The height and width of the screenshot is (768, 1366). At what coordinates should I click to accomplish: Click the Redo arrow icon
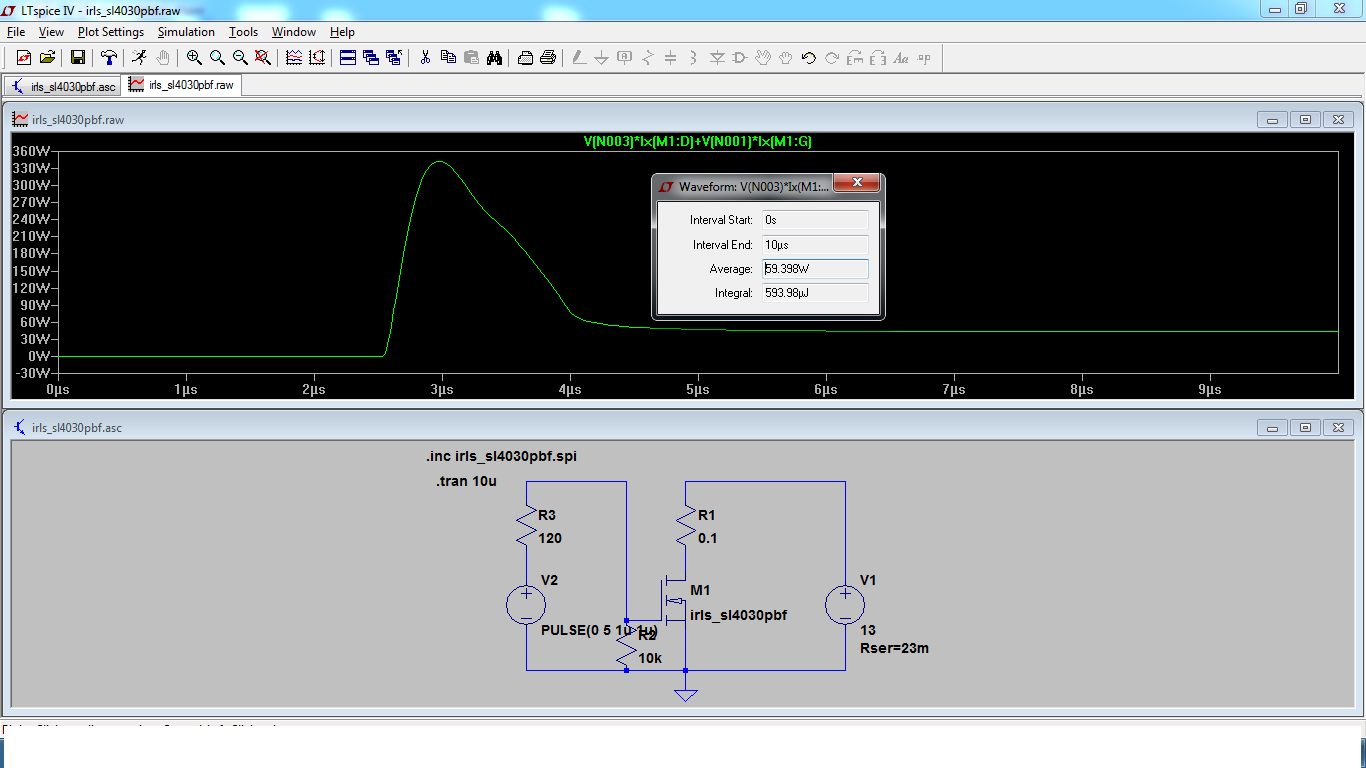click(x=832, y=58)
